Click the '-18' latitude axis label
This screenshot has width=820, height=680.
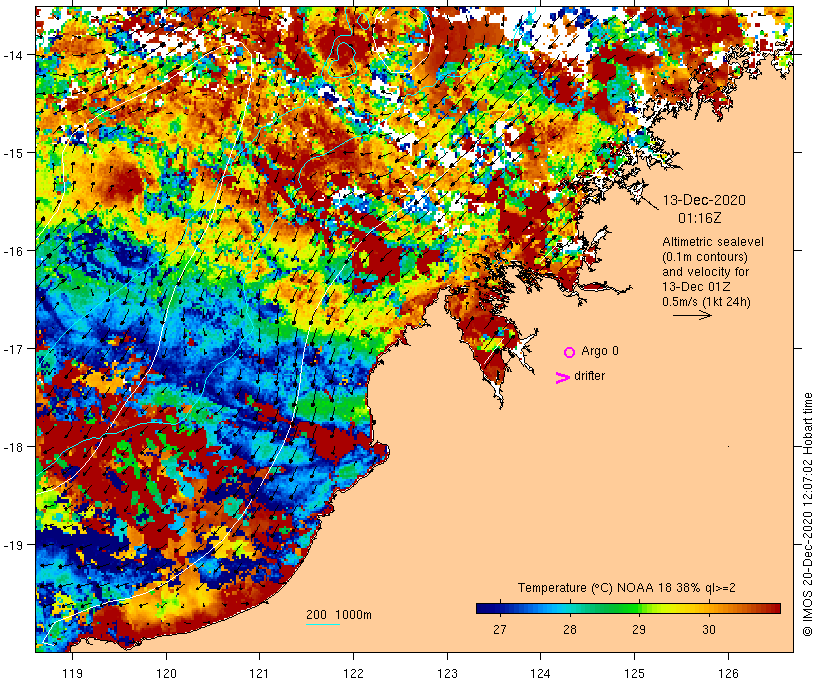13,447
